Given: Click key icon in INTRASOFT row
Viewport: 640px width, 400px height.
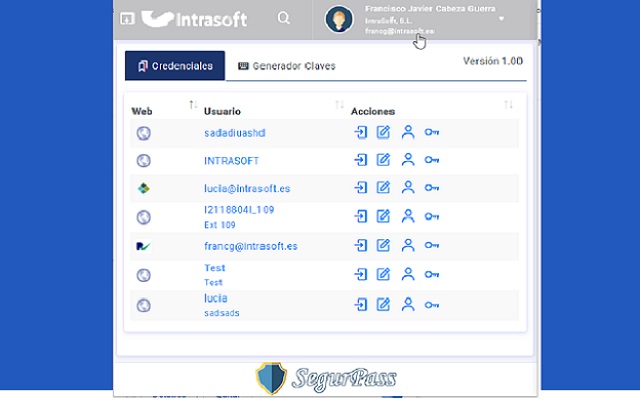Looking at the screenshot, I should coord(432,160).
